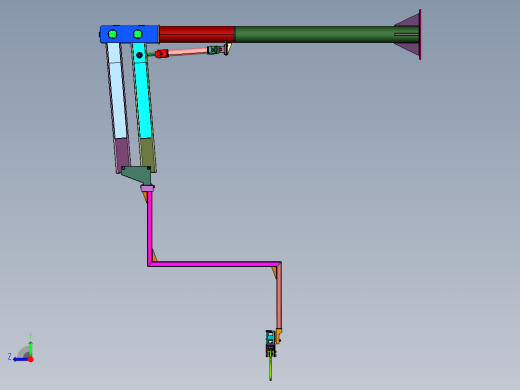520x390 pixels.
Task: Select the red section of the horizontal beam
Action: [197, 34]
